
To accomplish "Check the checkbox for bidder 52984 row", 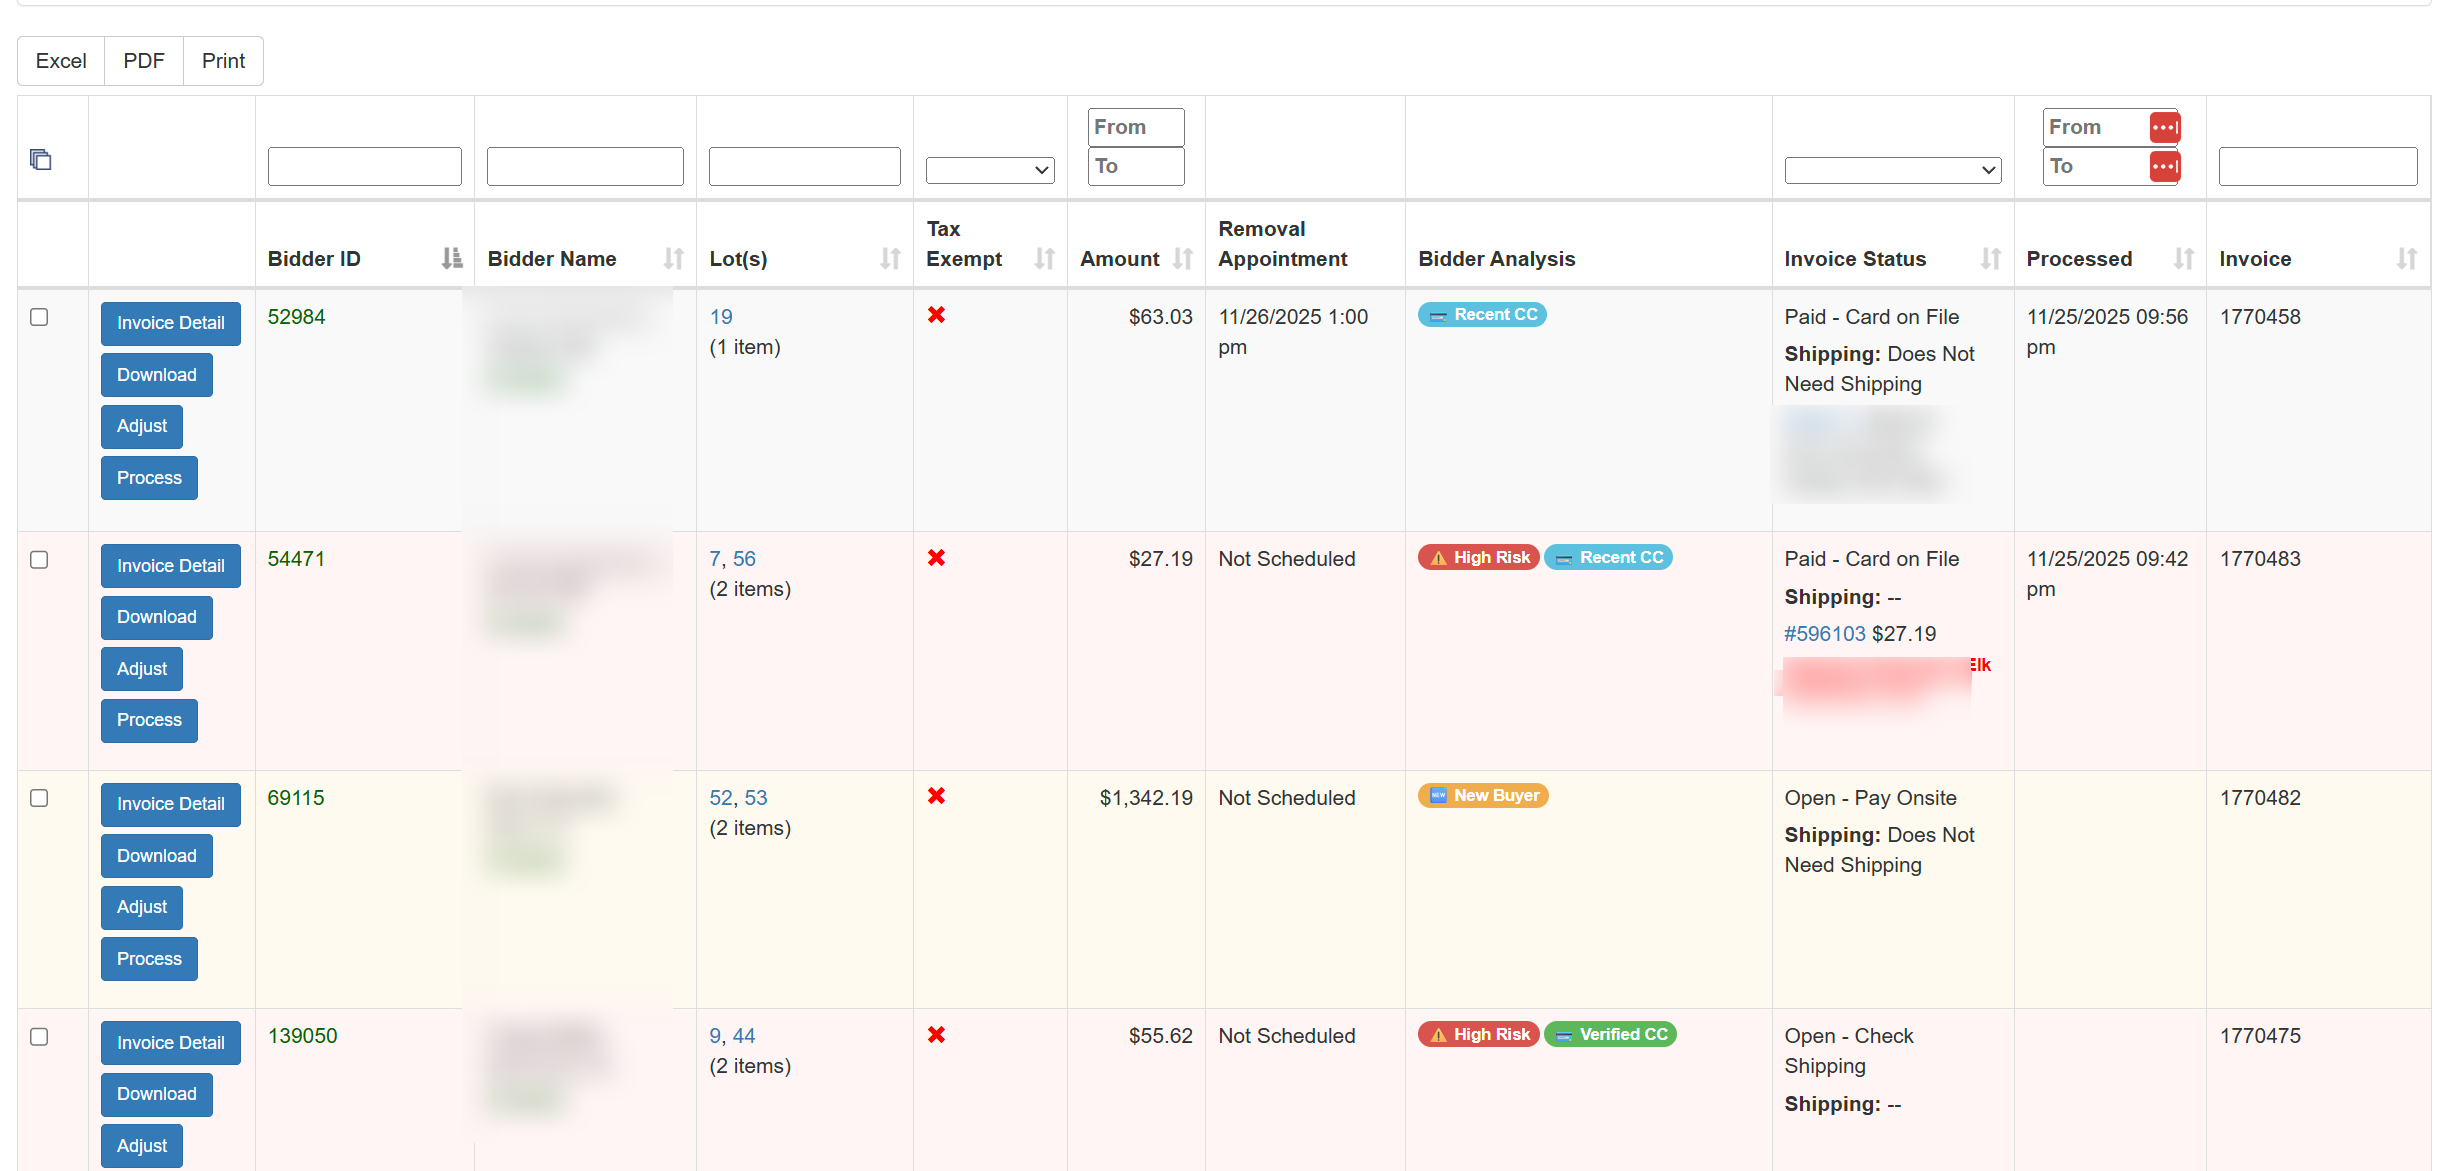I will tap(39, 317).
